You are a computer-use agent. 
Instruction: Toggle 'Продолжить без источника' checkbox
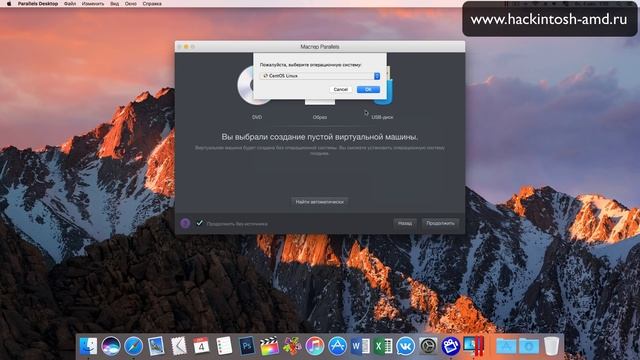199,223
